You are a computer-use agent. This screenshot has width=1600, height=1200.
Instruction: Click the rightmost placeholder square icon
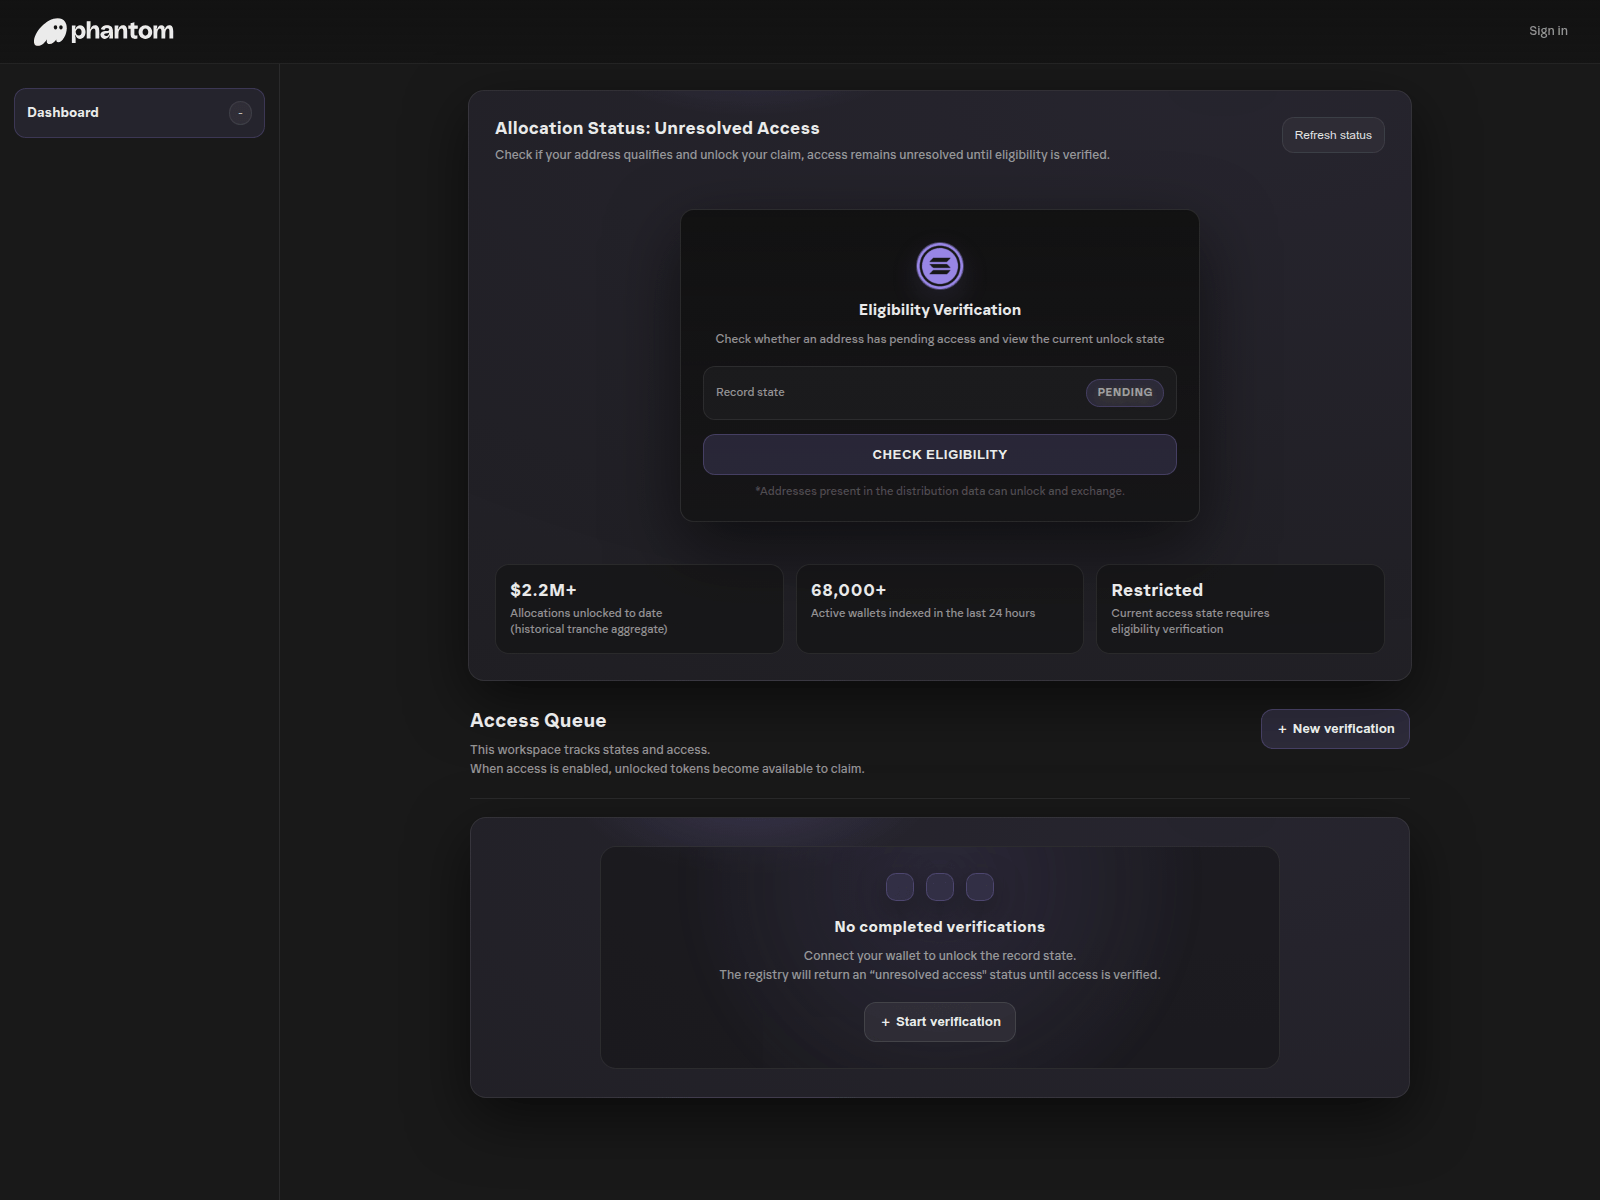point(979,886)
